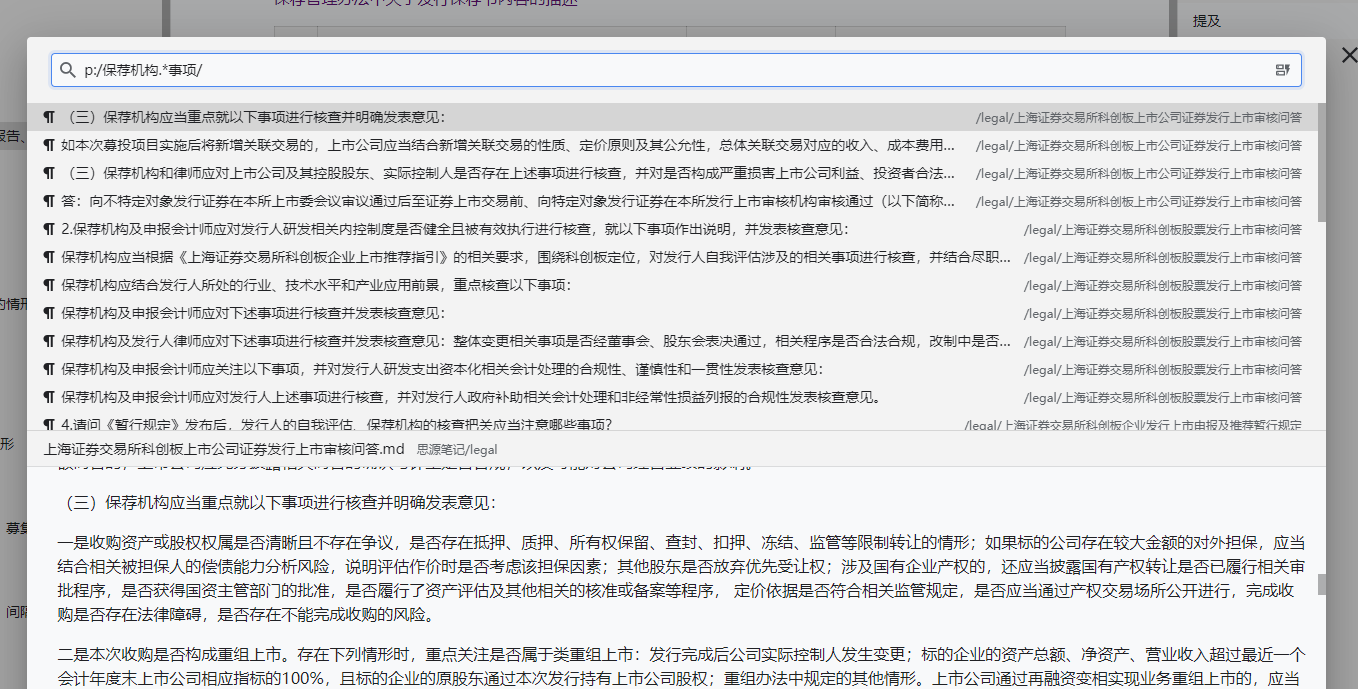This screenshot has width=1358, height=689.
Task: Click preview heading （三）保荐机构应当重点就以下事项
Action: (275, 502)
